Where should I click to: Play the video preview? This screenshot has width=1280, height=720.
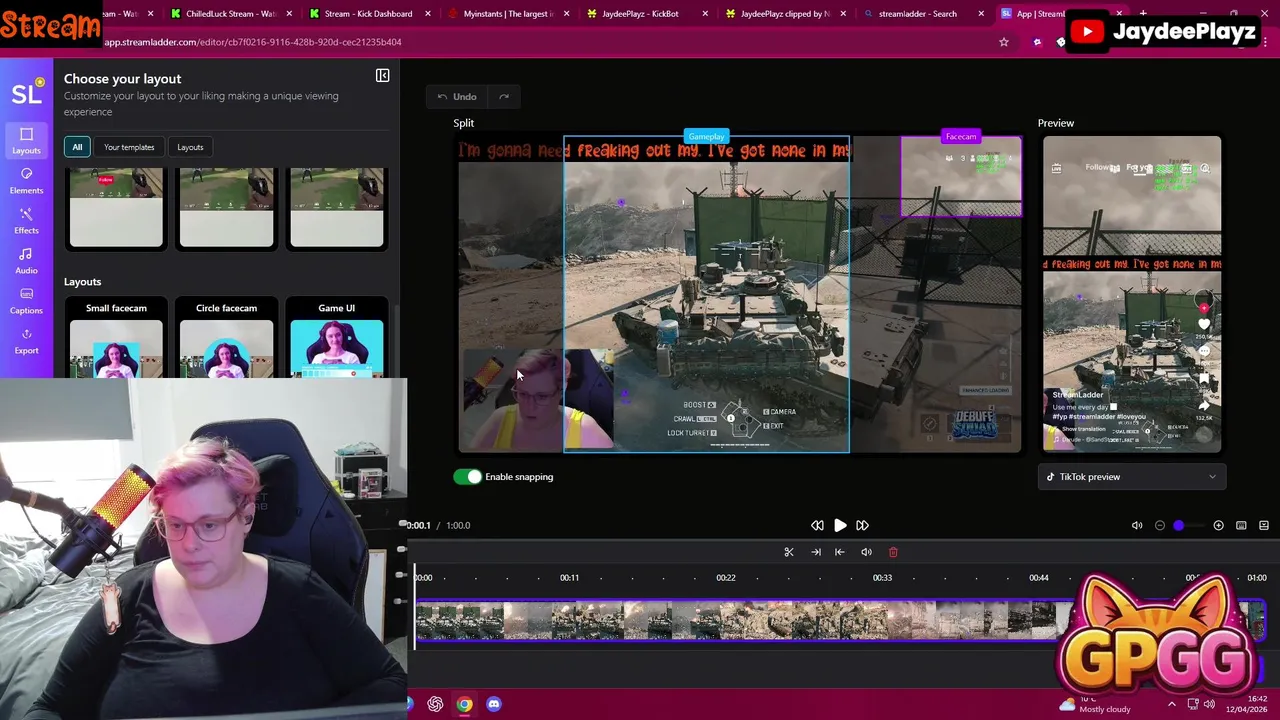[x=840, y=525]
